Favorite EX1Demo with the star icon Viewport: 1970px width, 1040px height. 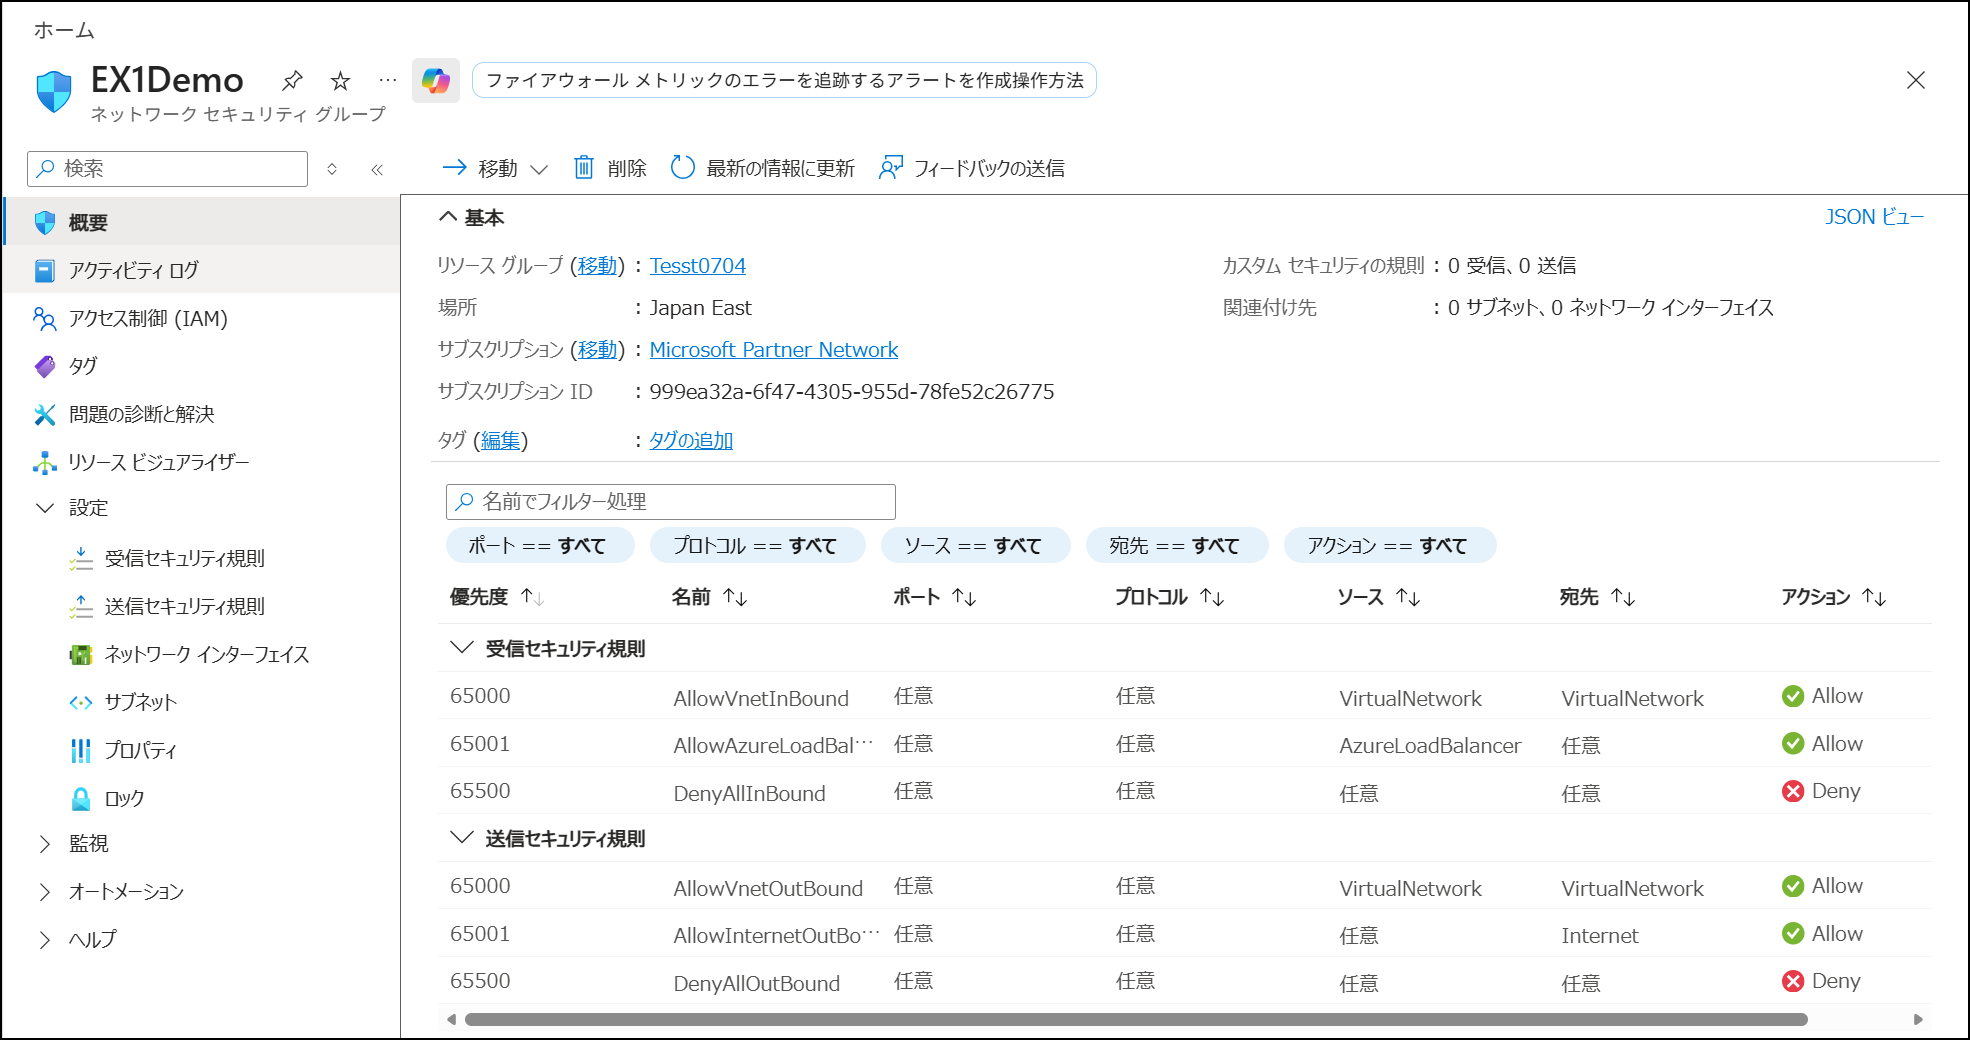341,80
